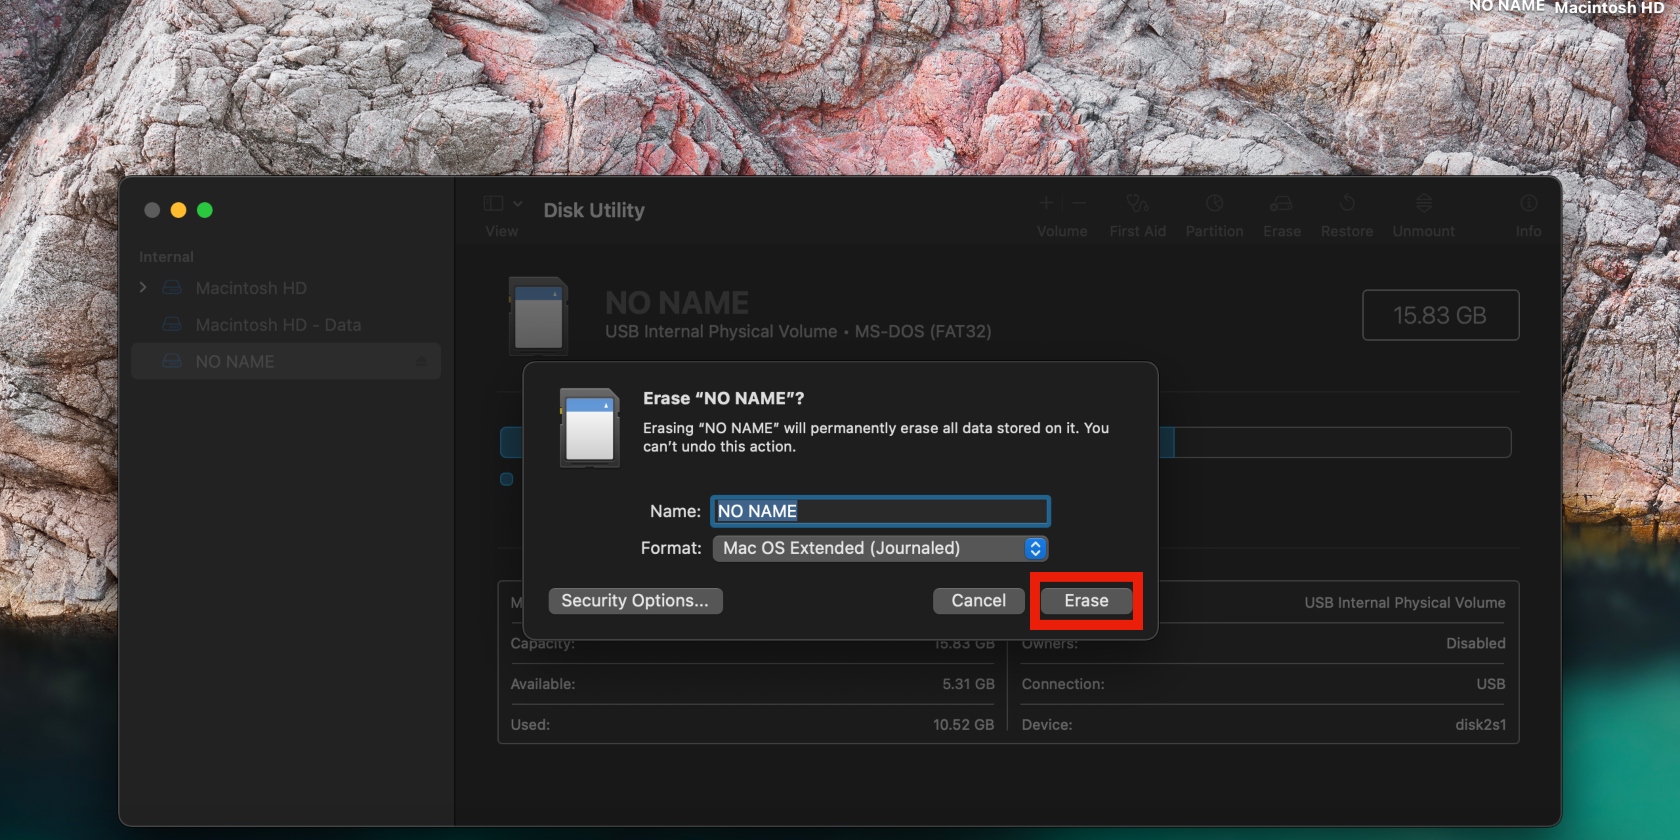Cancel the erase dialog
This screenshot has width=1680, height=840.
tap(978, 601)
